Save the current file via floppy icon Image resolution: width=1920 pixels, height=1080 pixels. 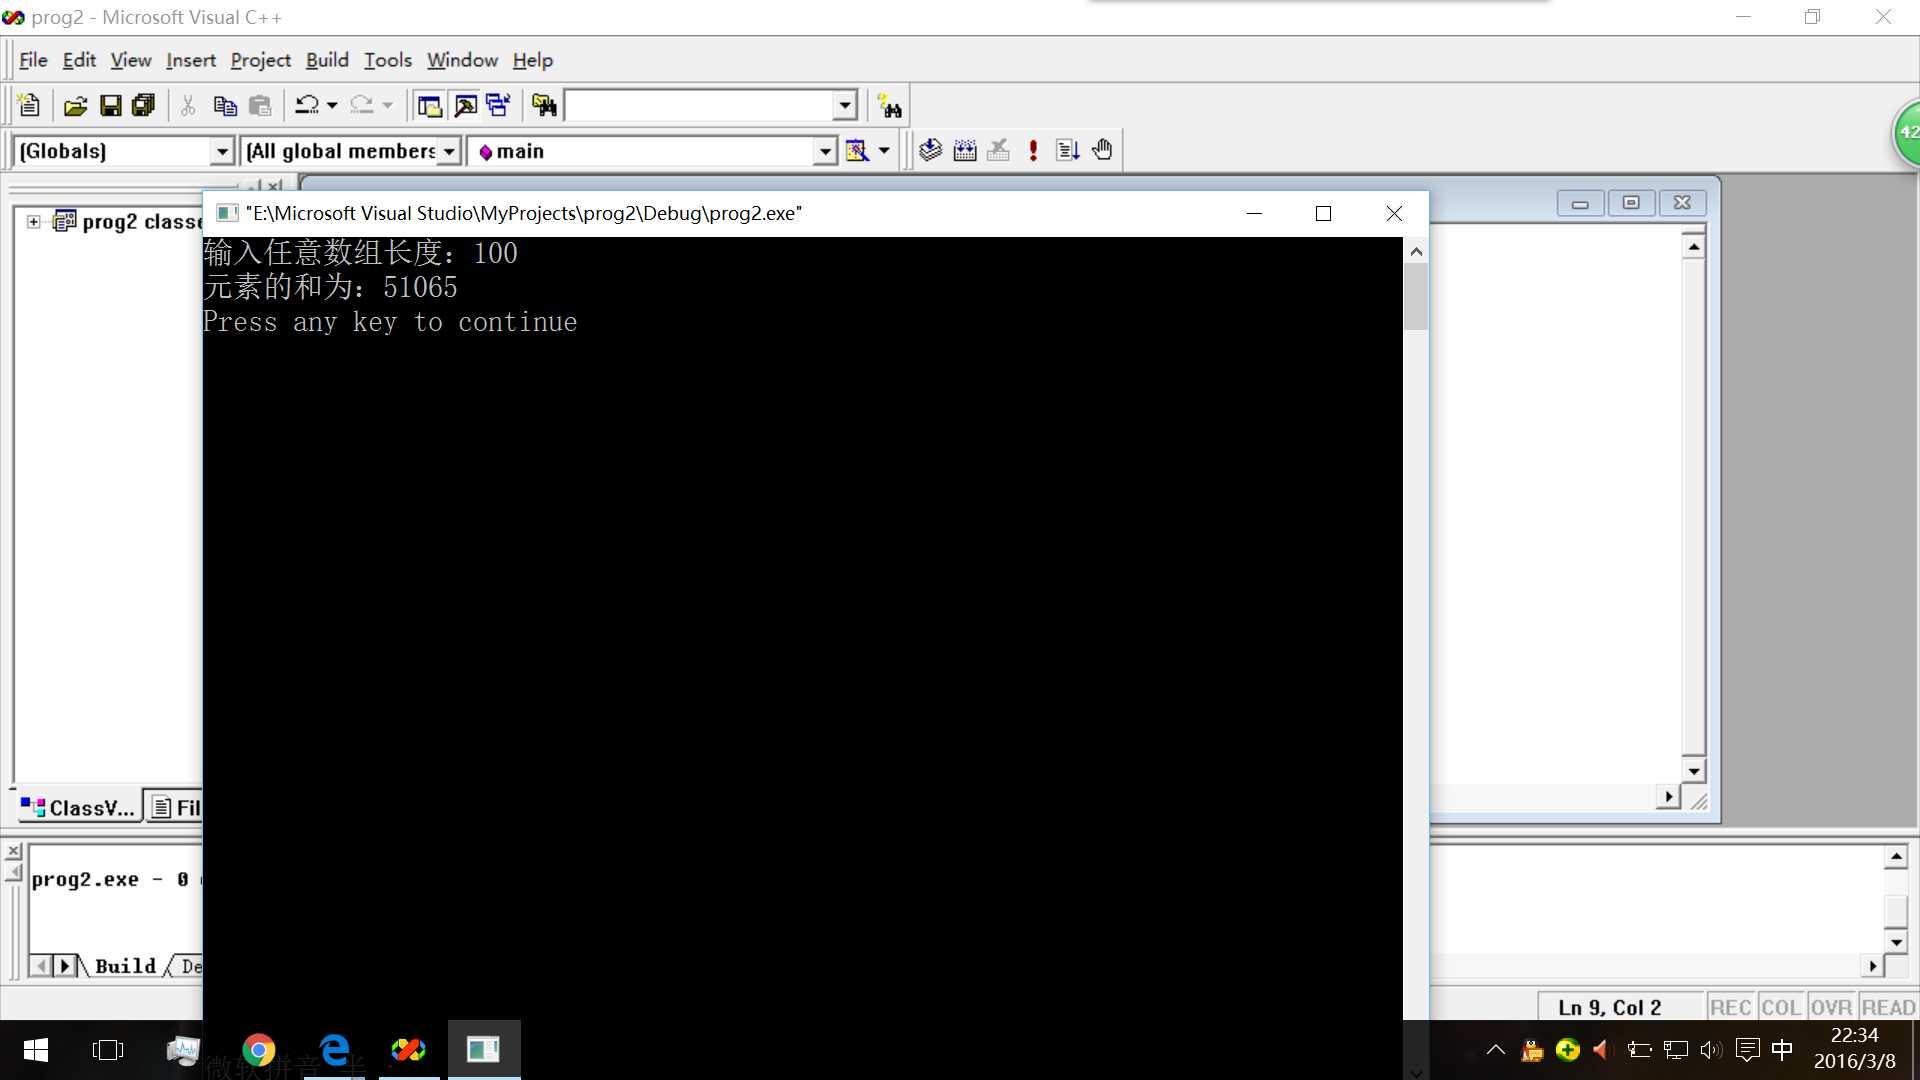110,105
